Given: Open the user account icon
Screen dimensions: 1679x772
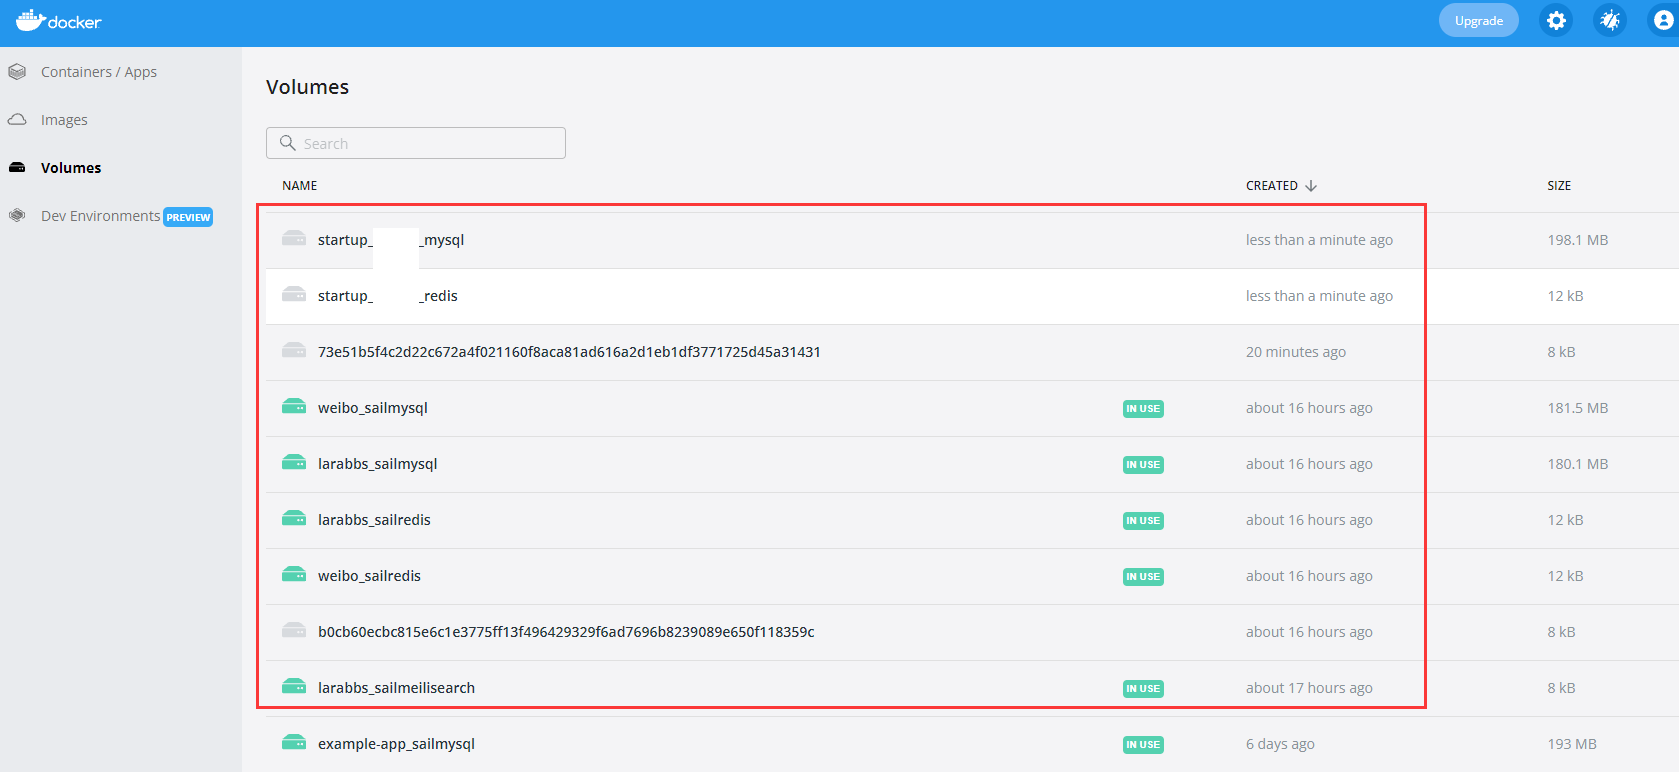Looking at the screenshot, I should pos(1663,21).
